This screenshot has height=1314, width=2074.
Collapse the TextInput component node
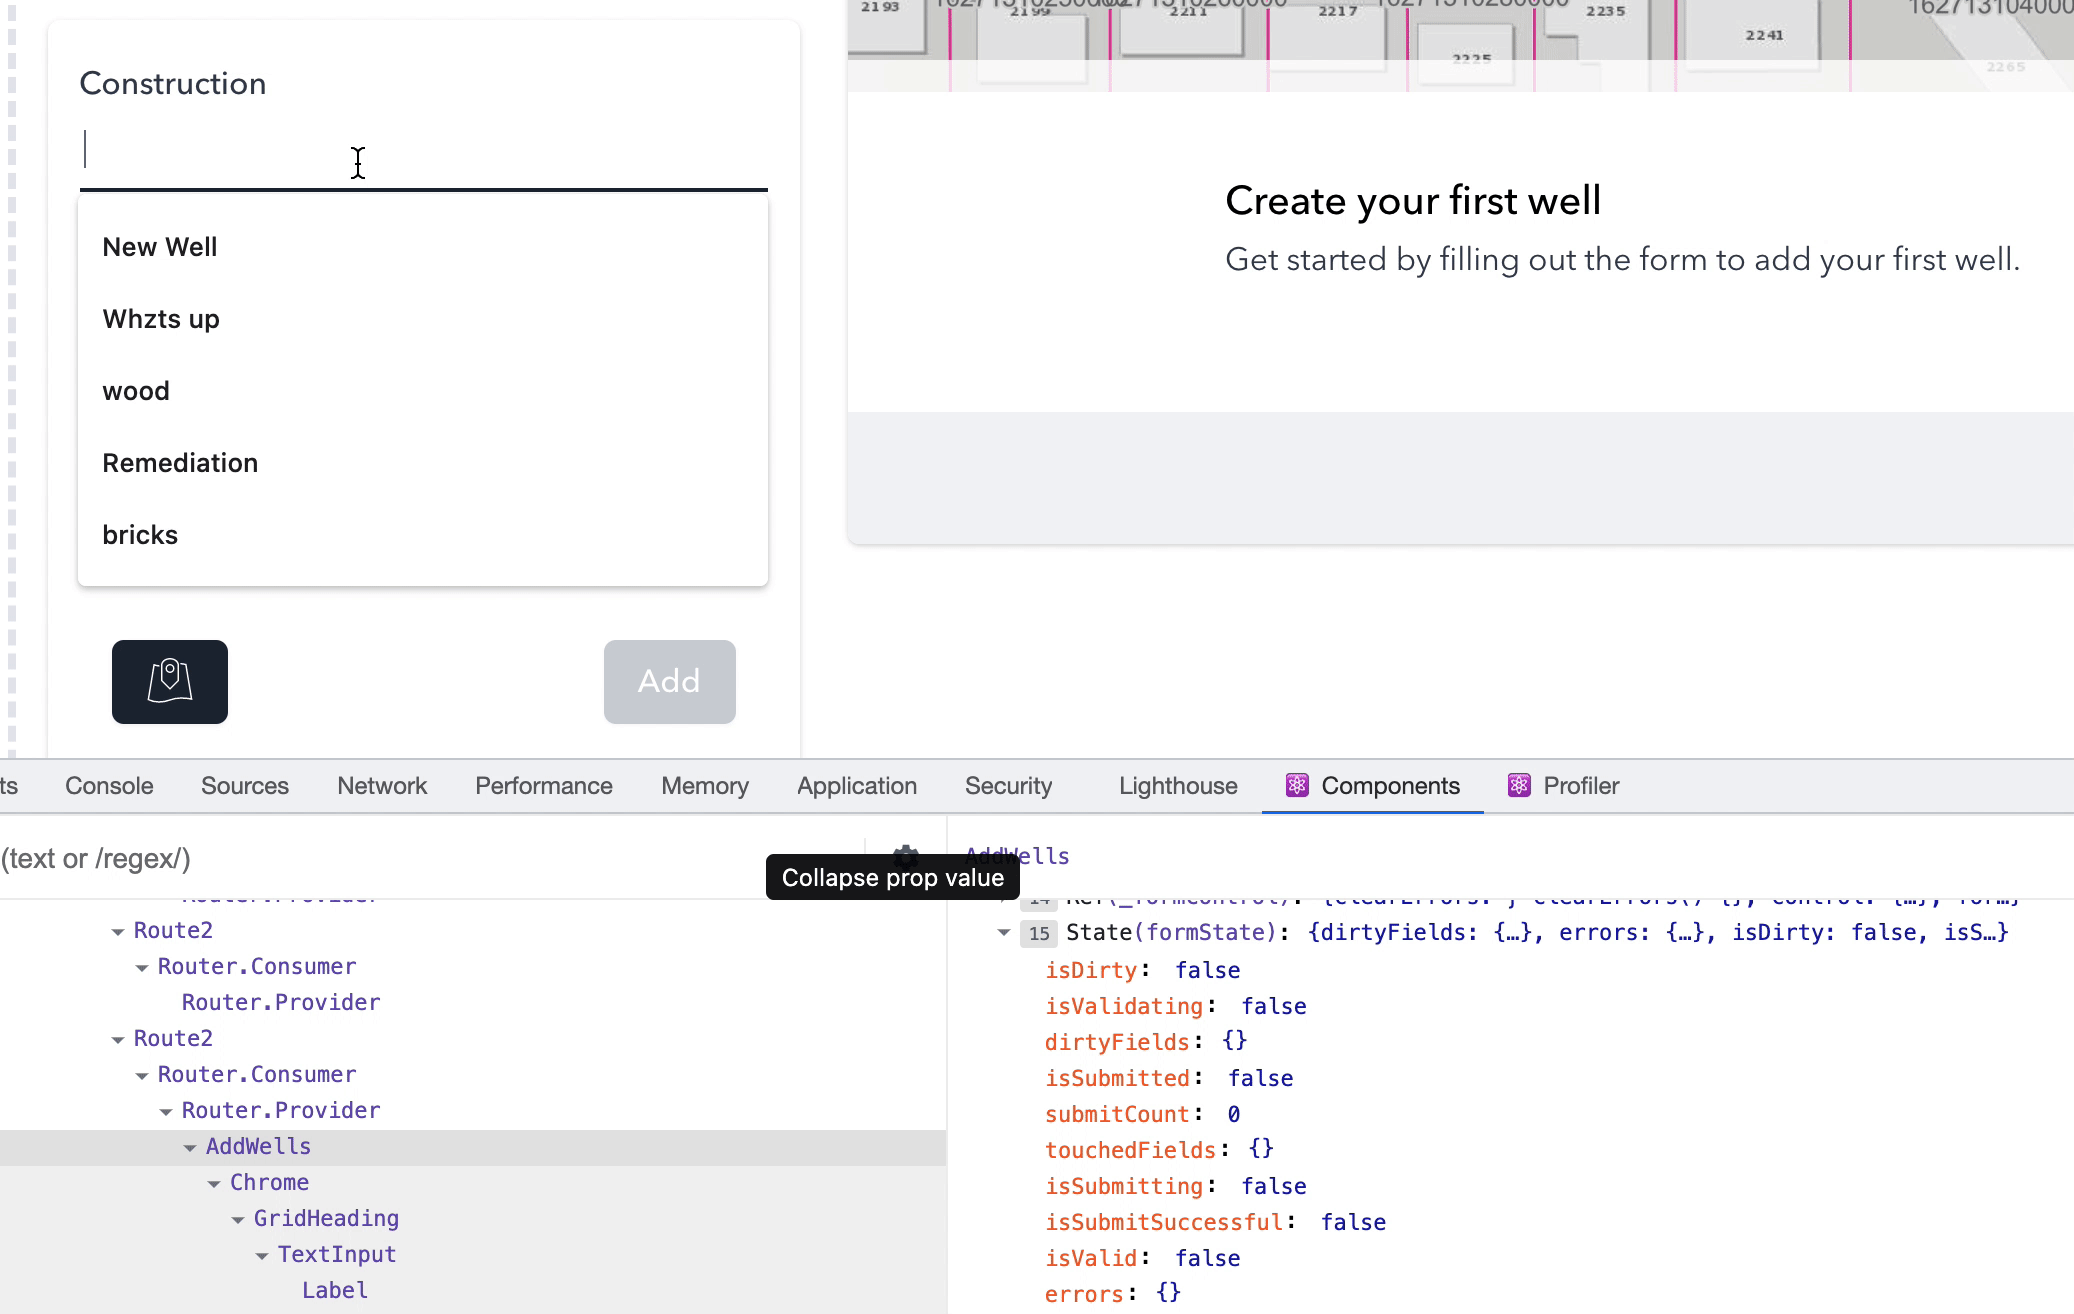coord(262,1256)
